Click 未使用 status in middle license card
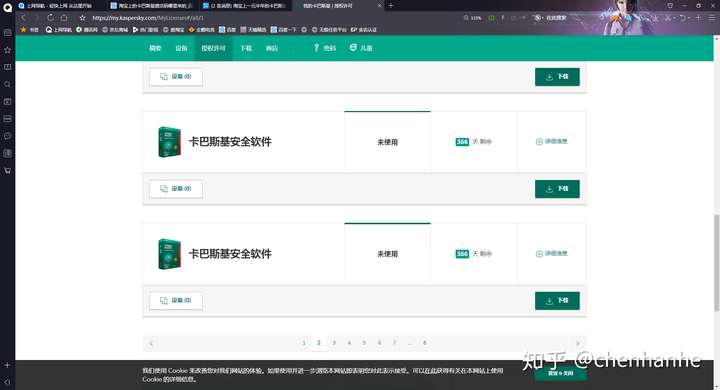 387,142
